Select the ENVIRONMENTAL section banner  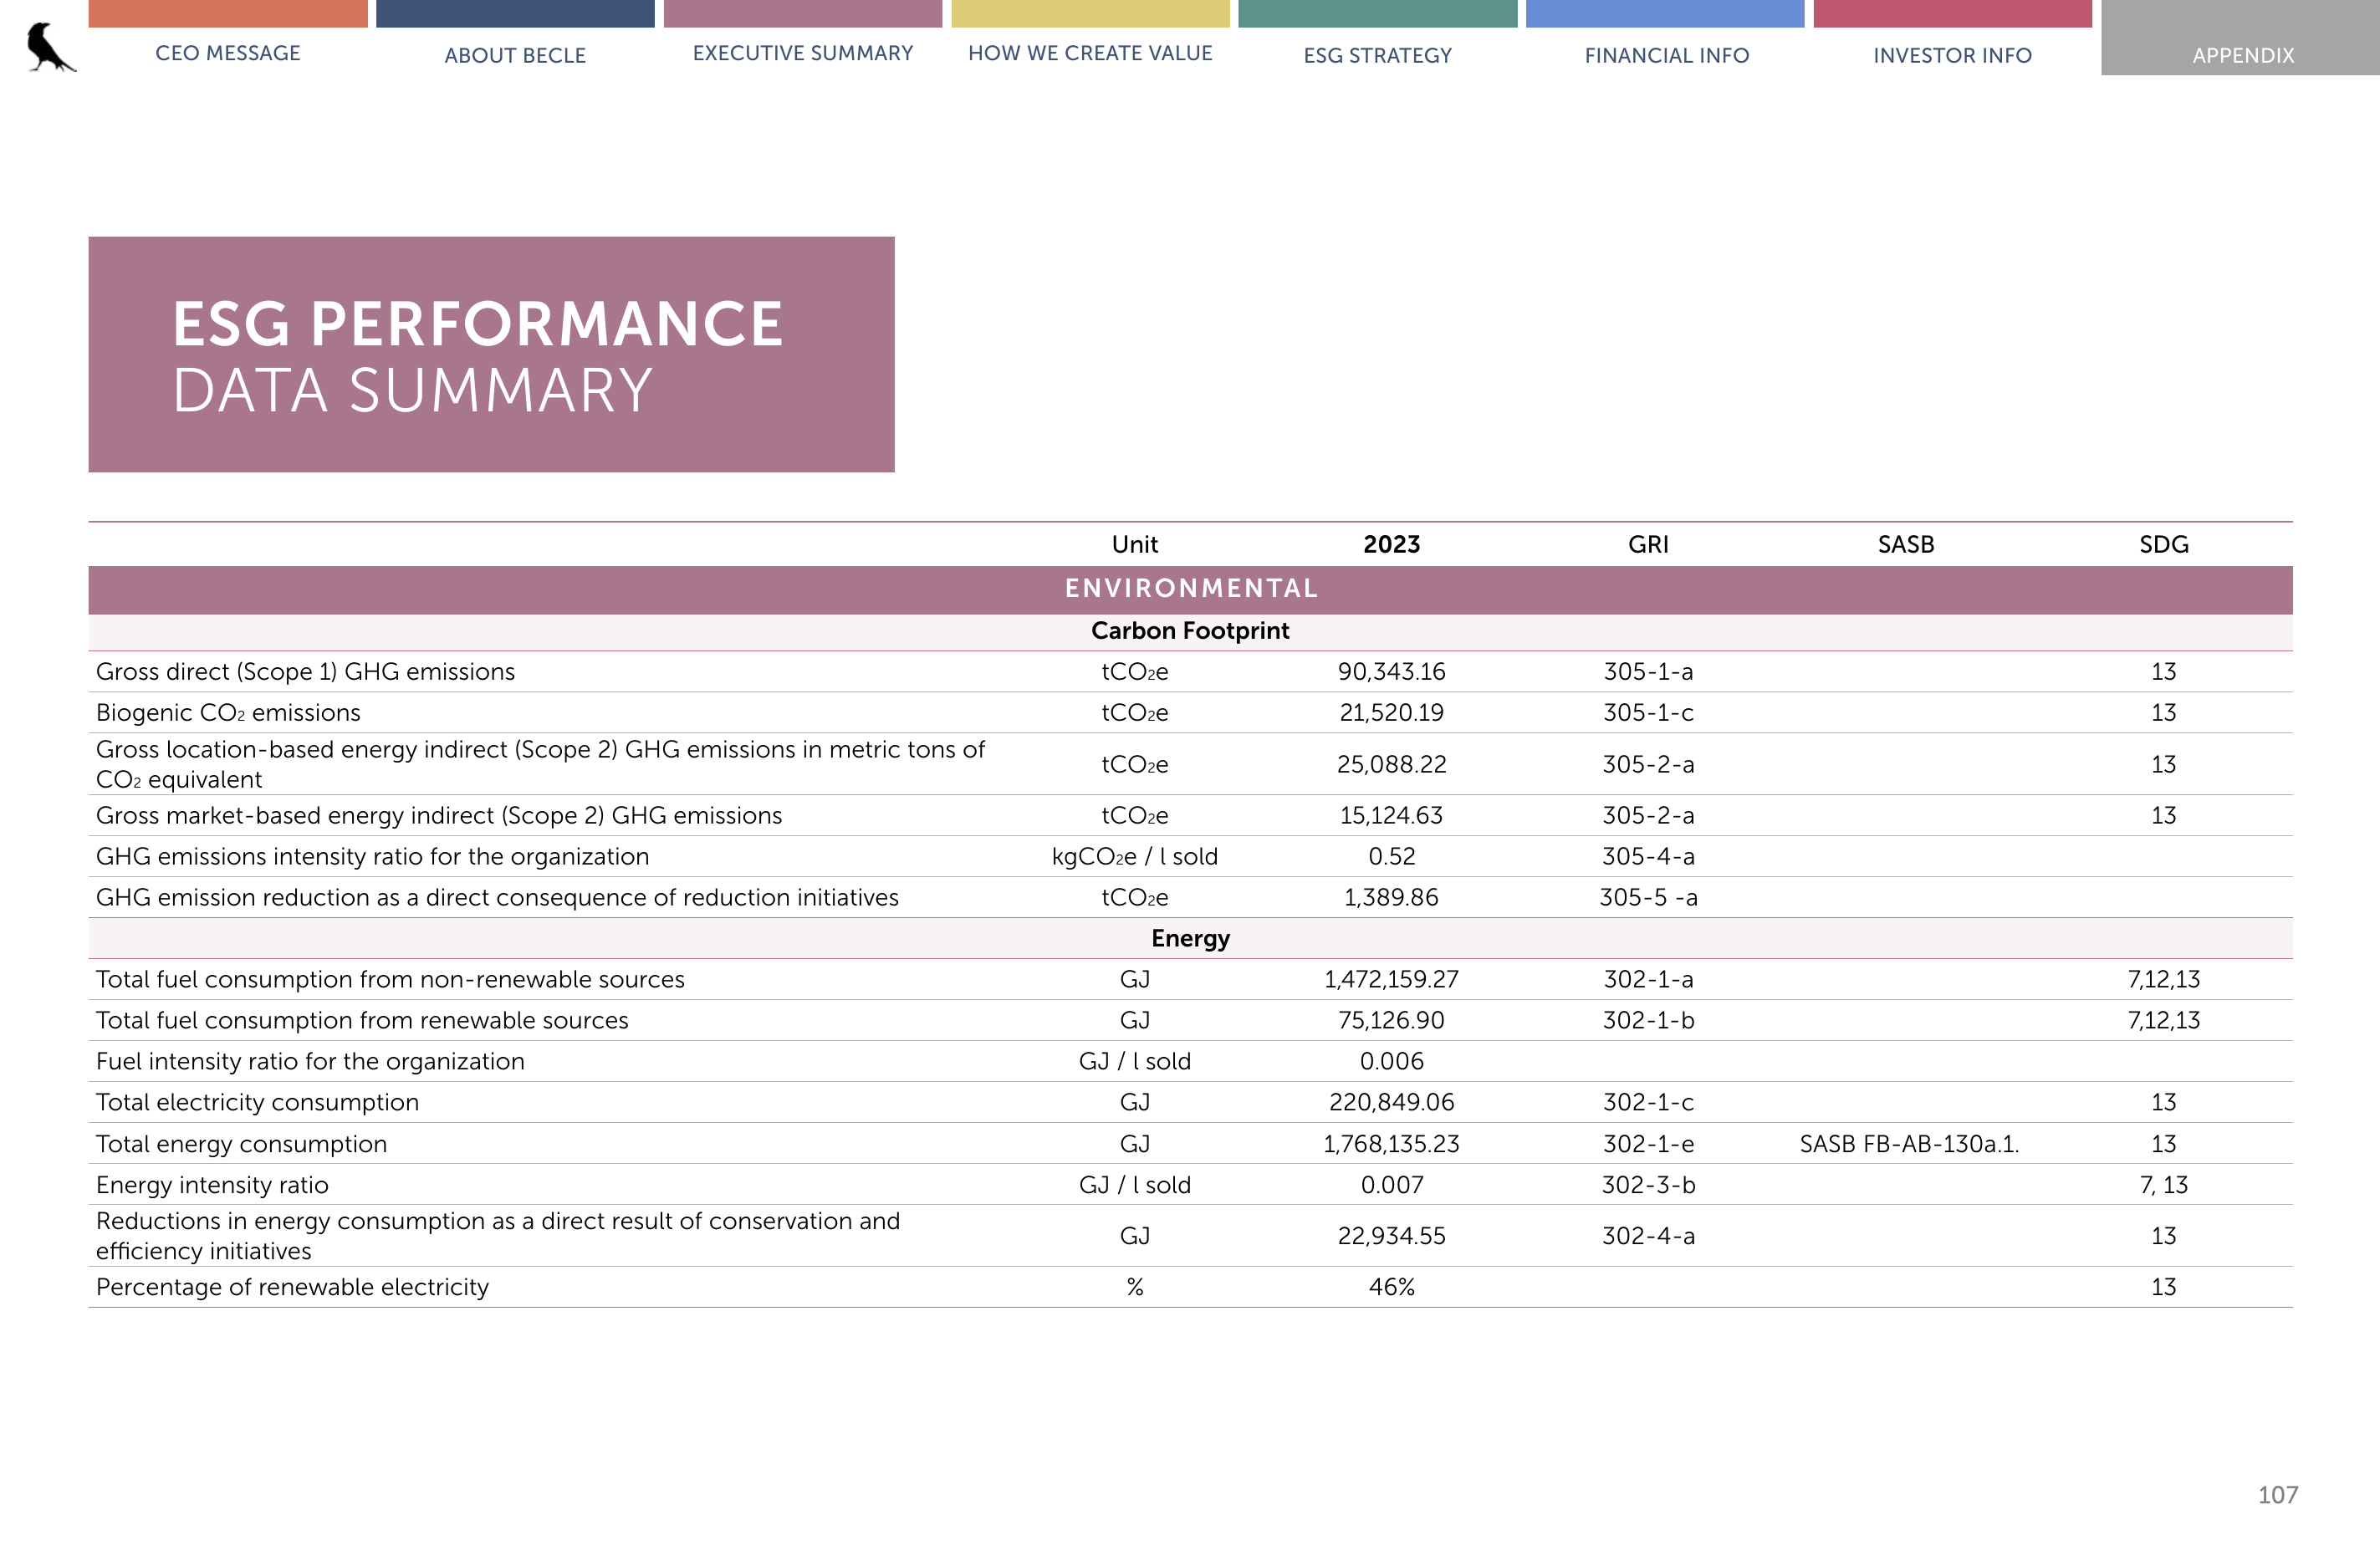pyautogui.click(x=1190, y=589)
